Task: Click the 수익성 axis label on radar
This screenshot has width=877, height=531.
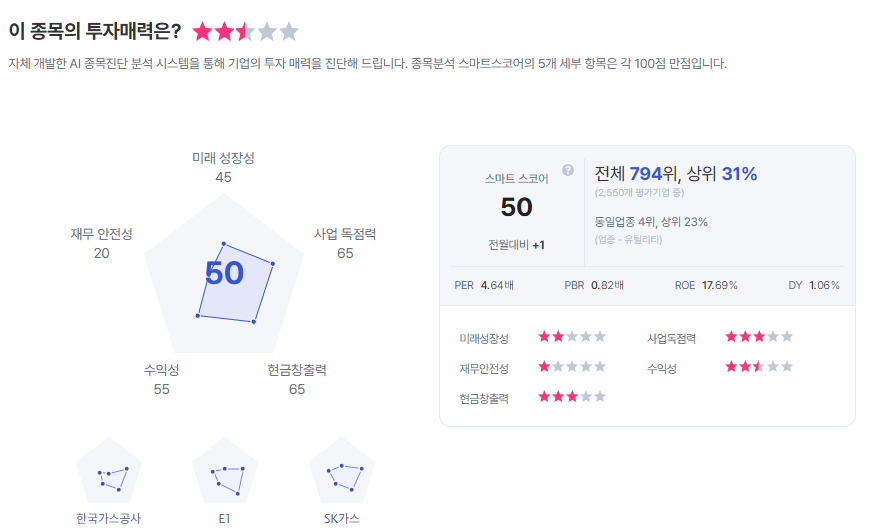Action: click(162, 370)
